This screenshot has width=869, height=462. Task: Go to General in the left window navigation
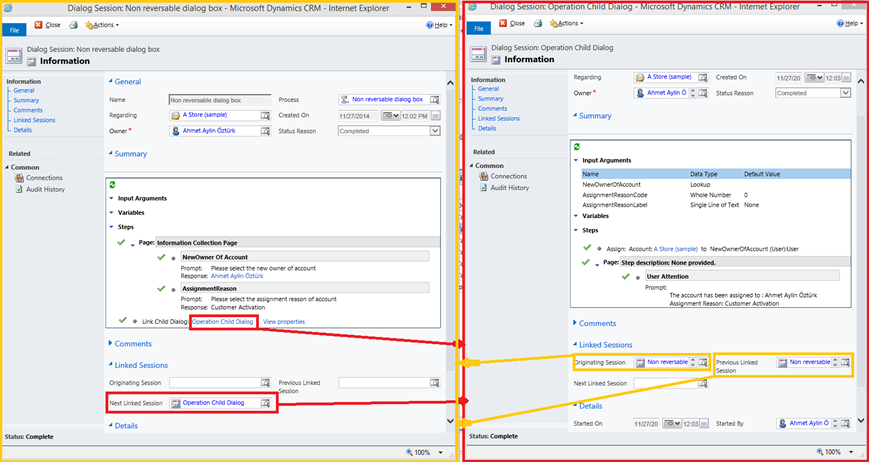tap(24, 90)
